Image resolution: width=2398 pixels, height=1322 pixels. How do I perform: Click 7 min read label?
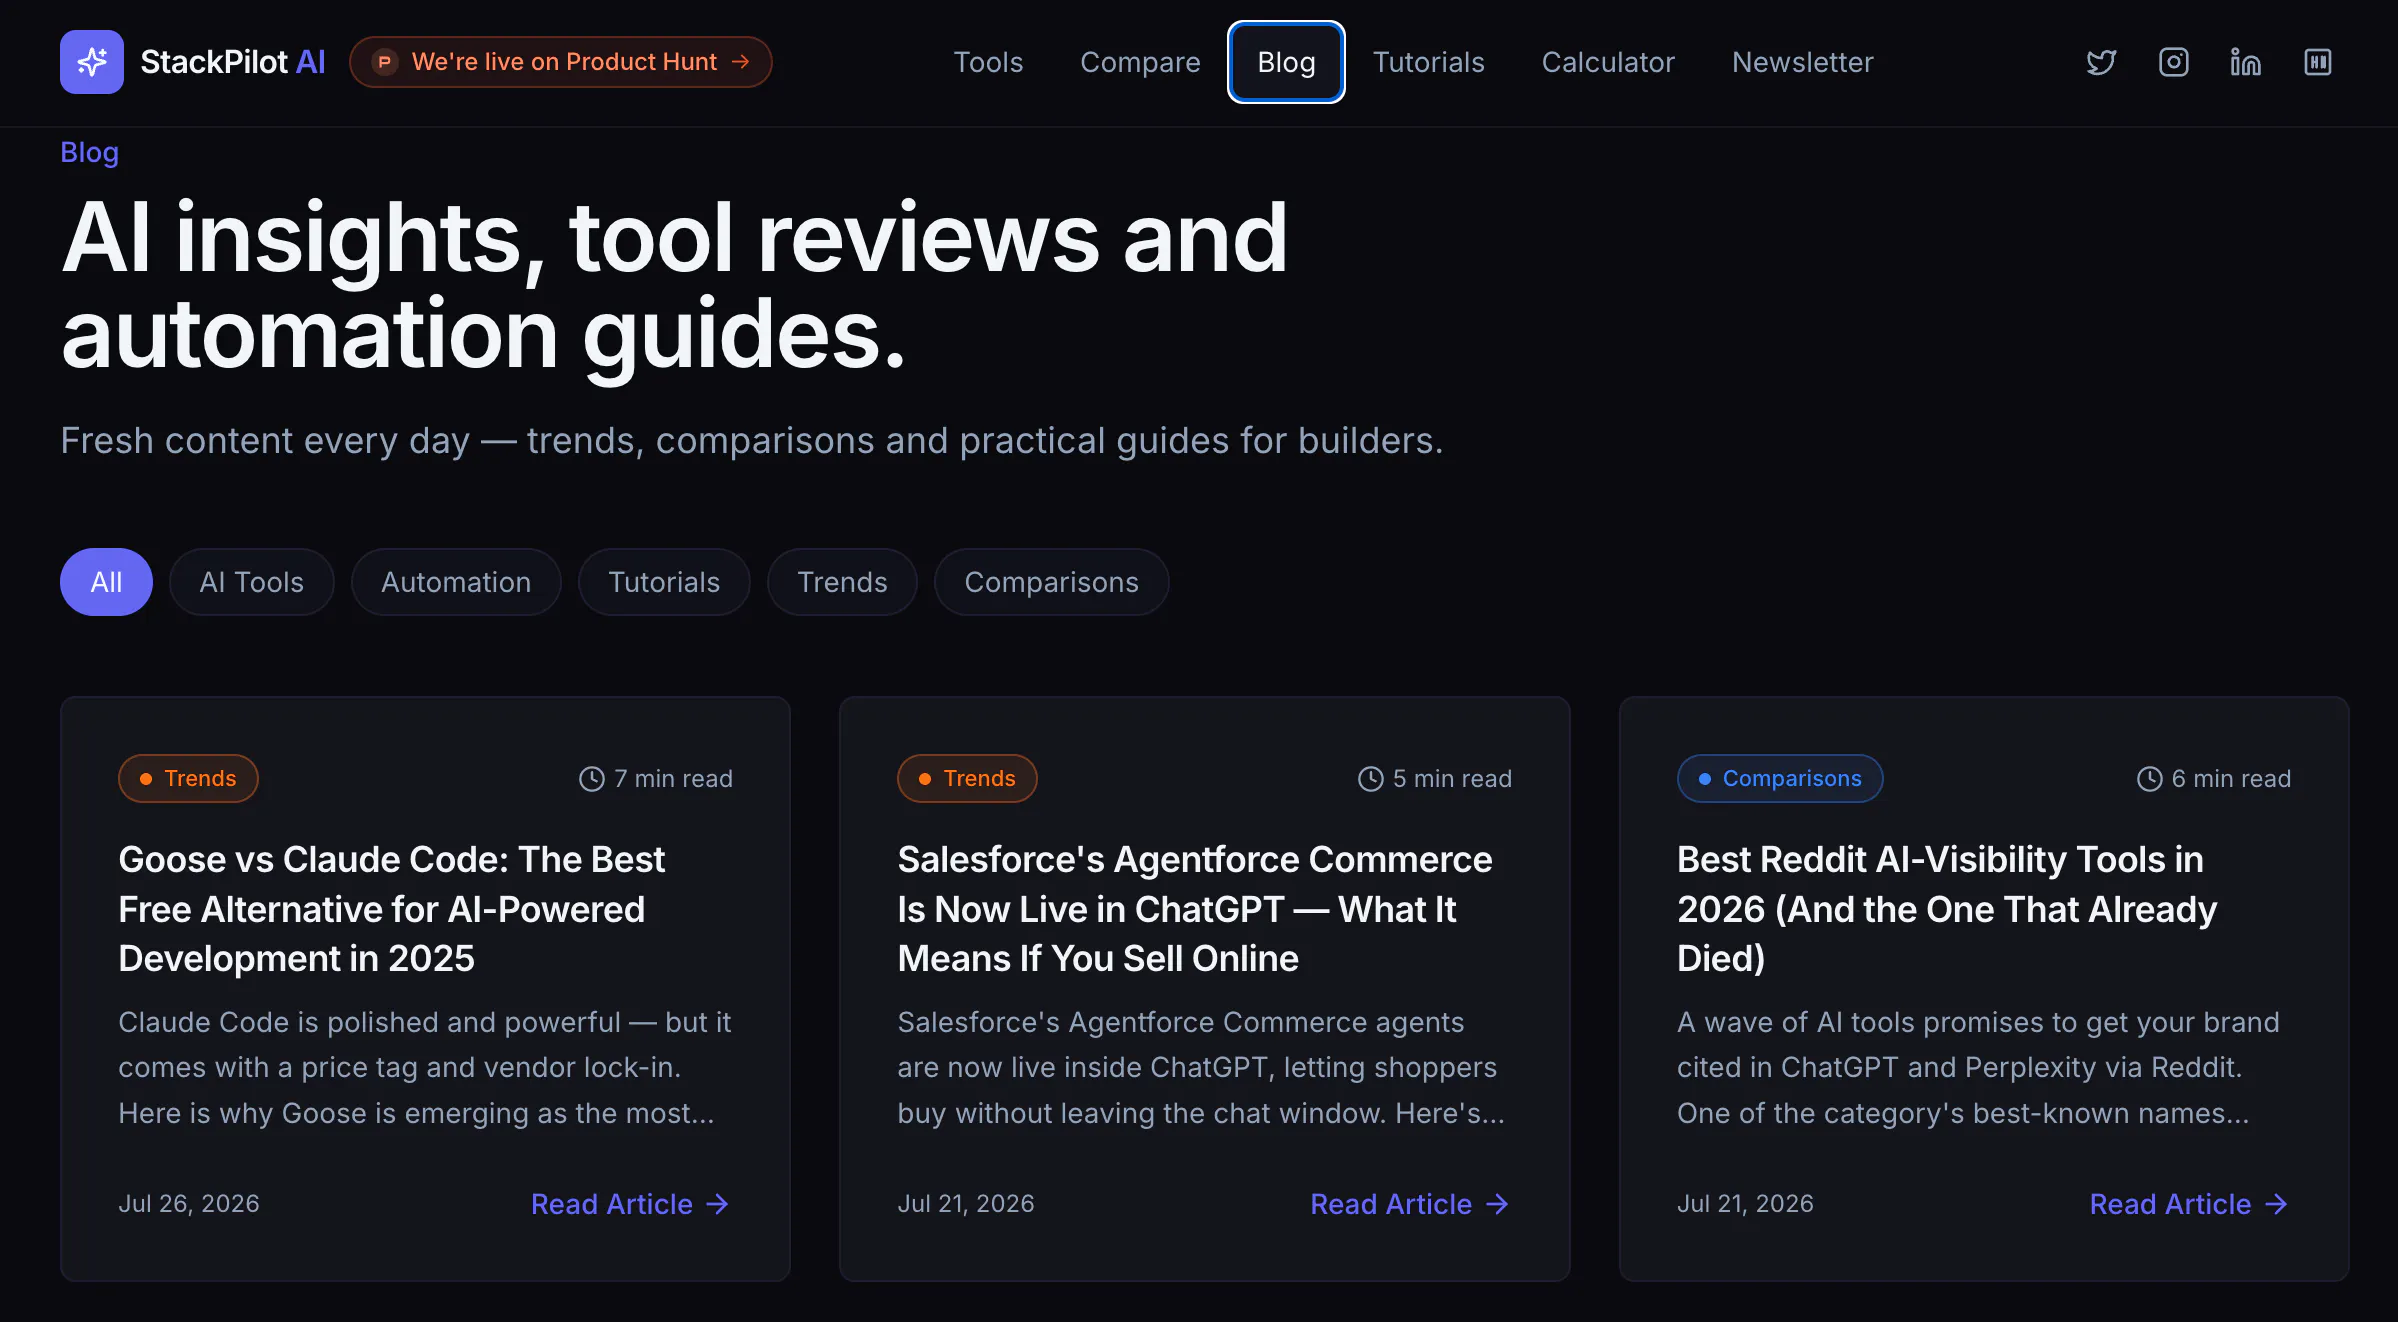pos(673,779)
